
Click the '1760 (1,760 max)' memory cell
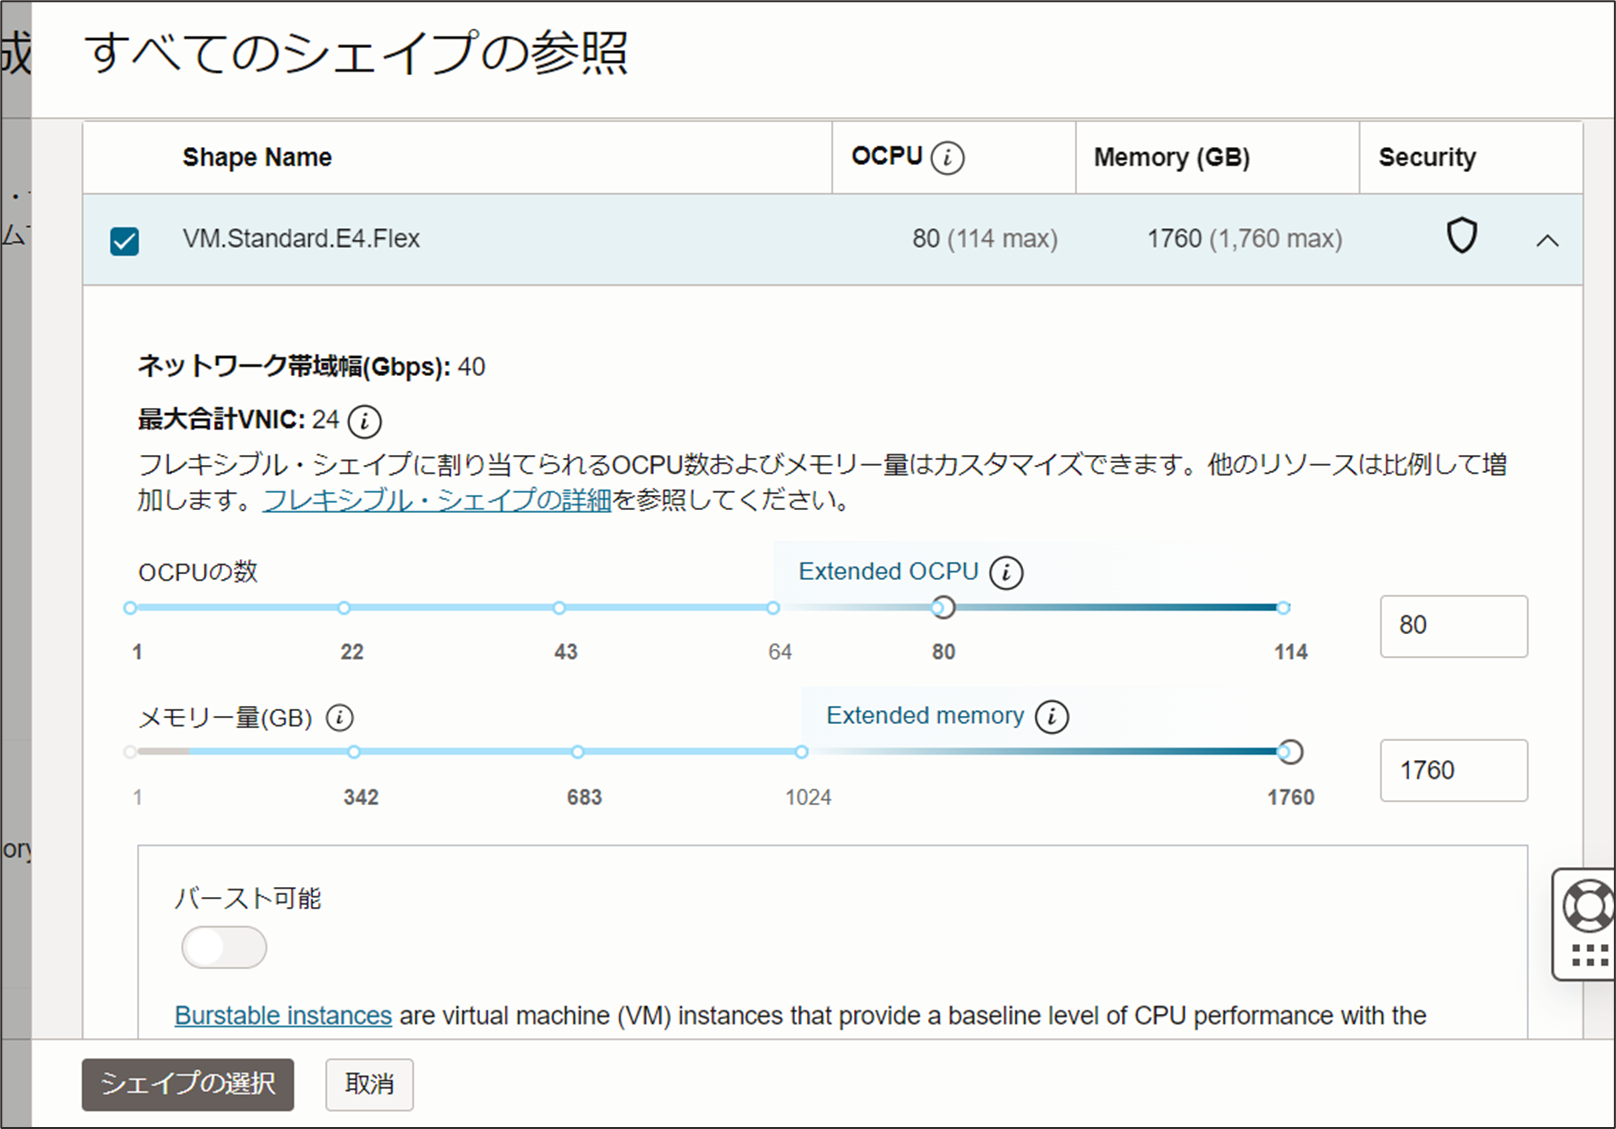coord(1245,239)
